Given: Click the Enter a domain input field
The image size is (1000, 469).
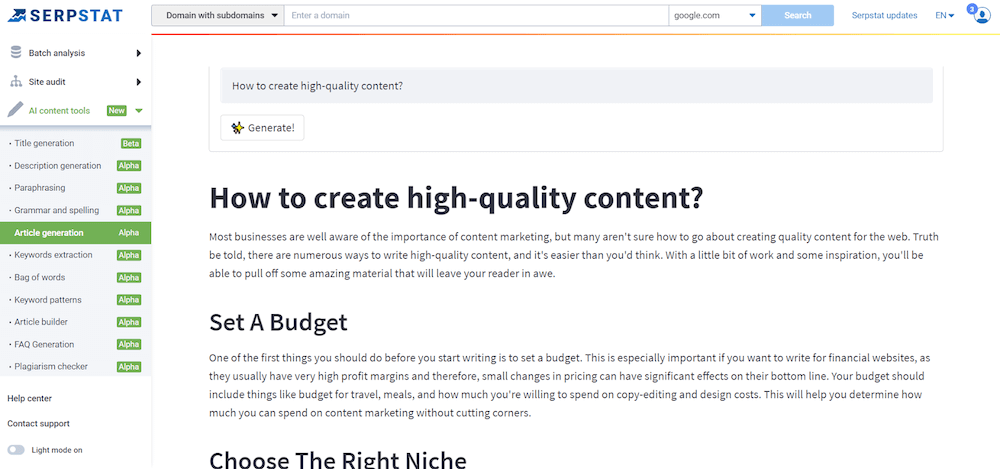Looking at the screenshot, I should click(475, 15).
